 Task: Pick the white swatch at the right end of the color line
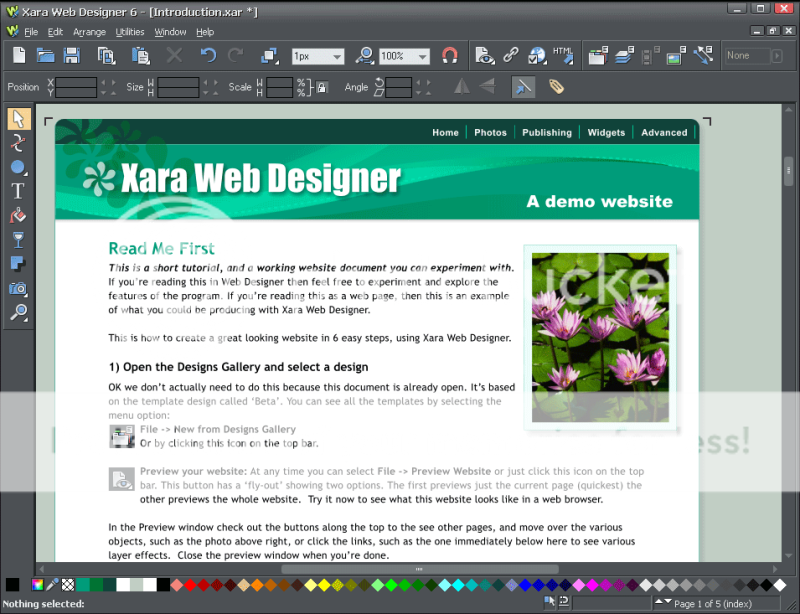[x=780, y=585]
